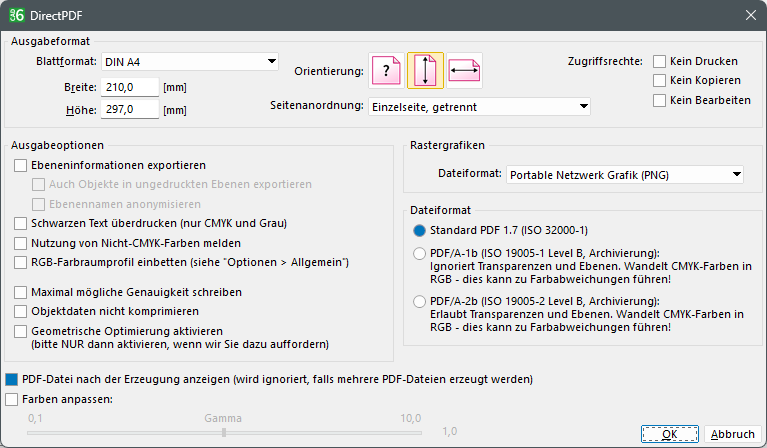Enable Kein Bearbeiten checkbox
The height and width of the screenshot is (448, 767).
[x=659, y=100]
